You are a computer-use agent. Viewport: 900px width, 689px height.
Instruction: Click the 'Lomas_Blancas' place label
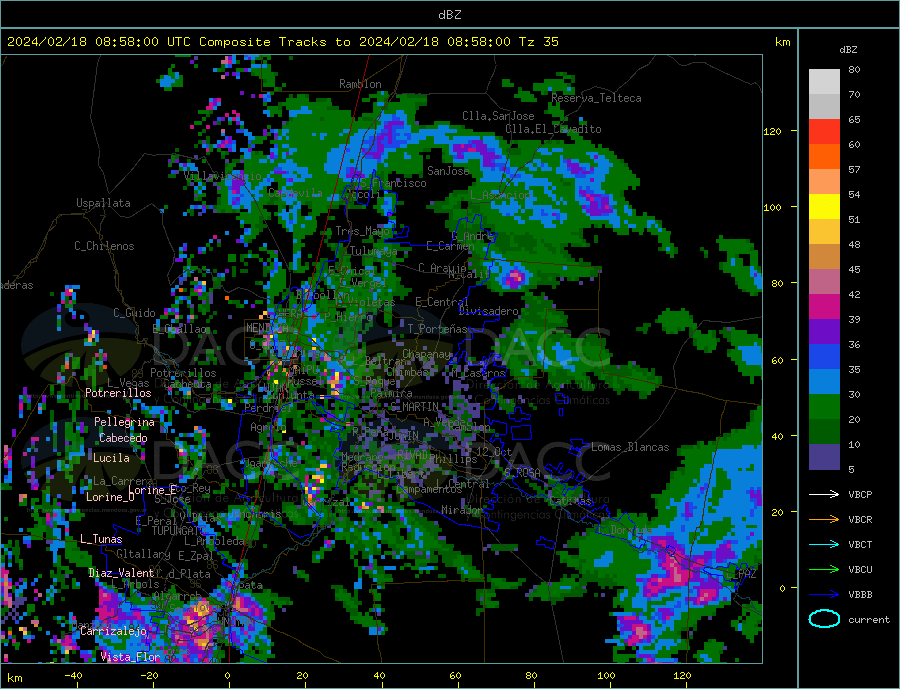click(x=630, y=447)
